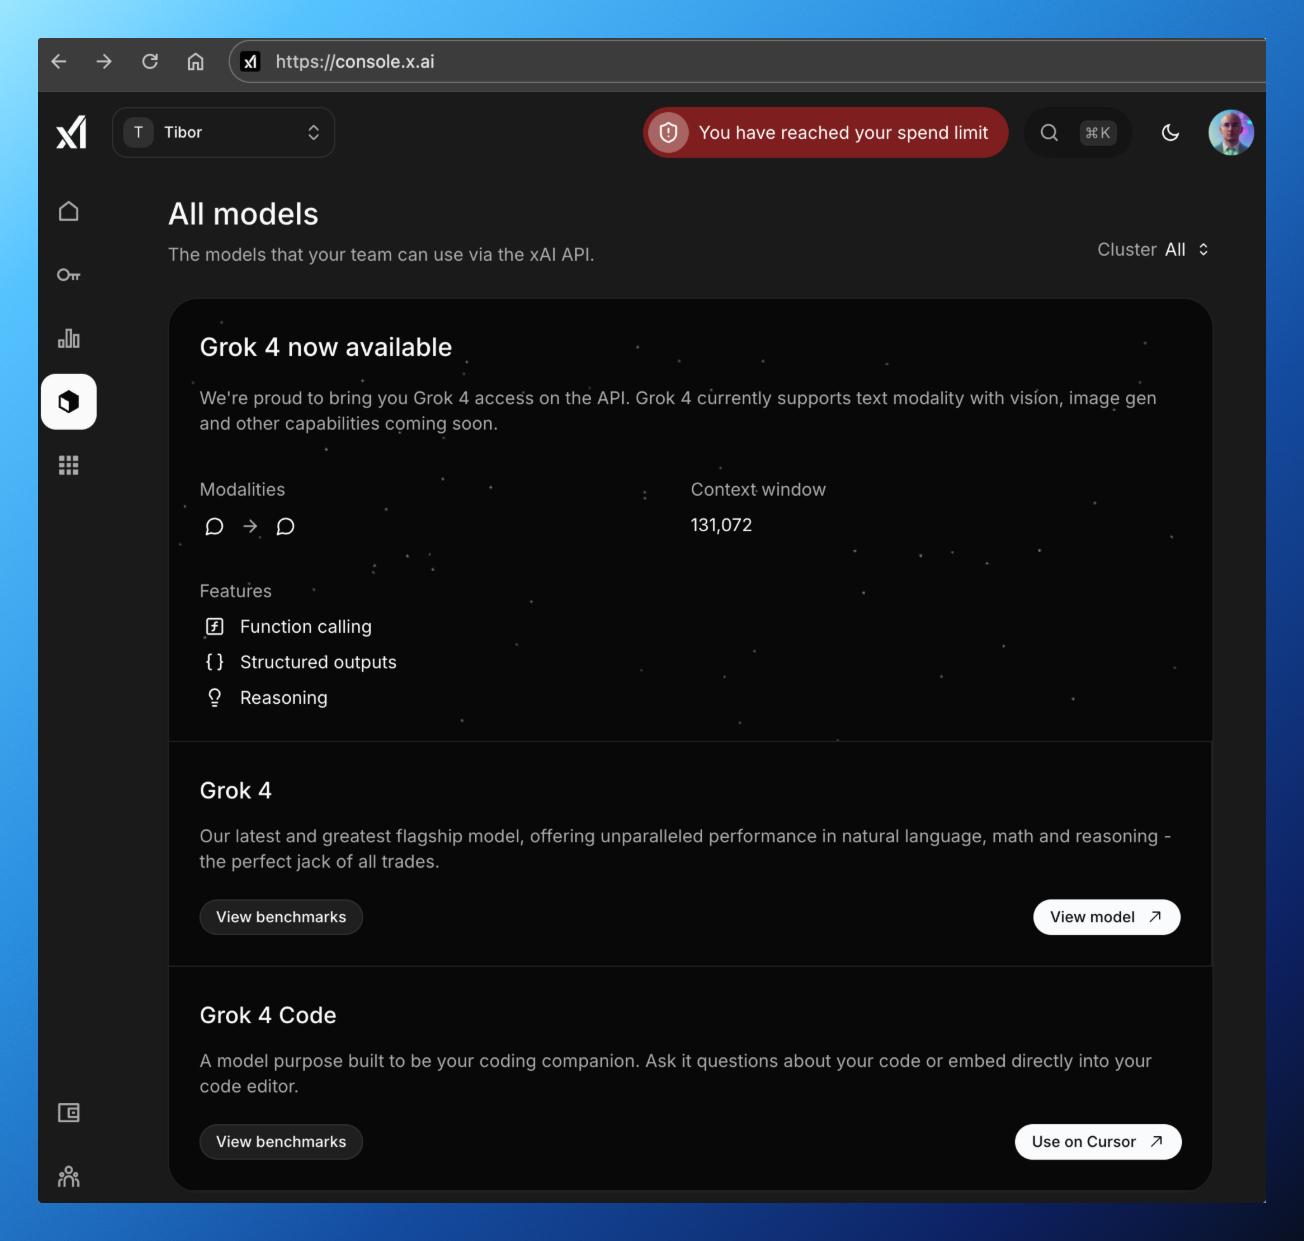Open search with the ⌘K field
This screenshot has width=1304, height=1241.
tap(1077, 132)
